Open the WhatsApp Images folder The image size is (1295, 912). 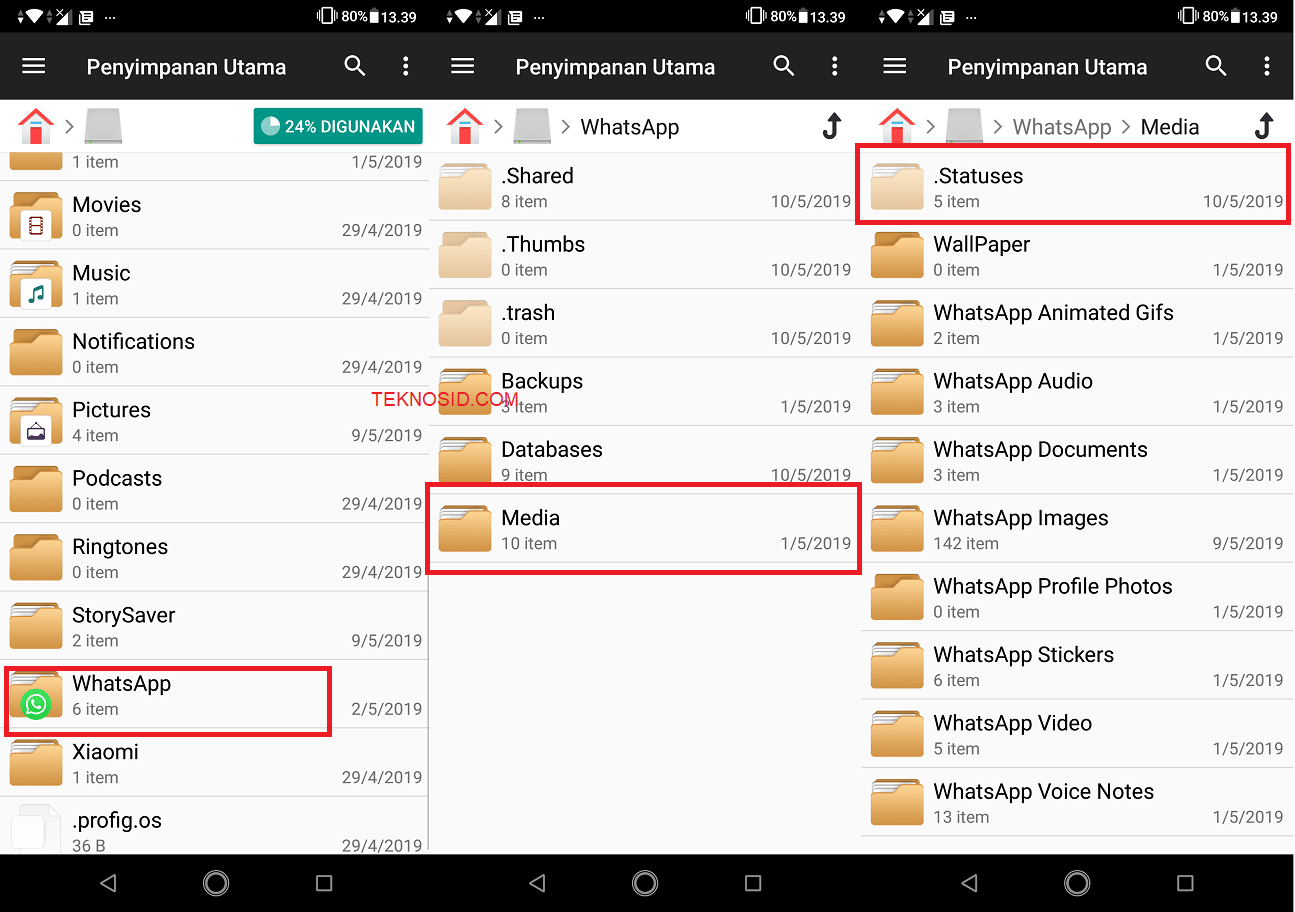(1077, 529)
